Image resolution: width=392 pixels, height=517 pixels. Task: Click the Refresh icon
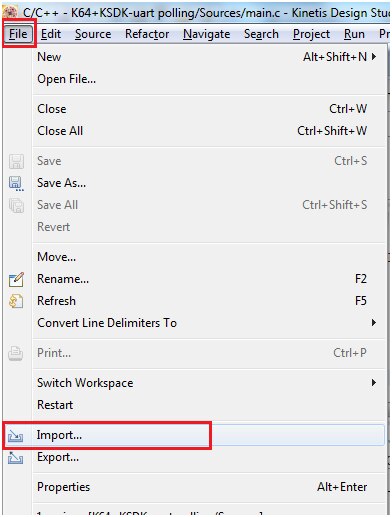(16, 301)
